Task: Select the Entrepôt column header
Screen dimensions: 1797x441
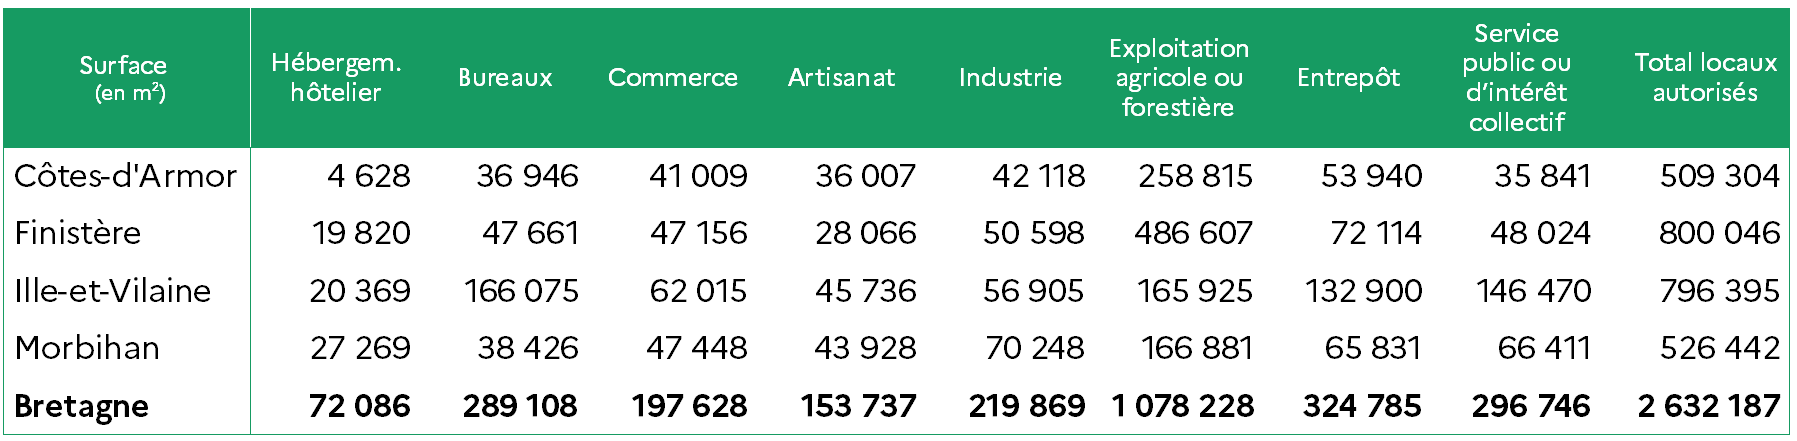Action: (1348, 78)
